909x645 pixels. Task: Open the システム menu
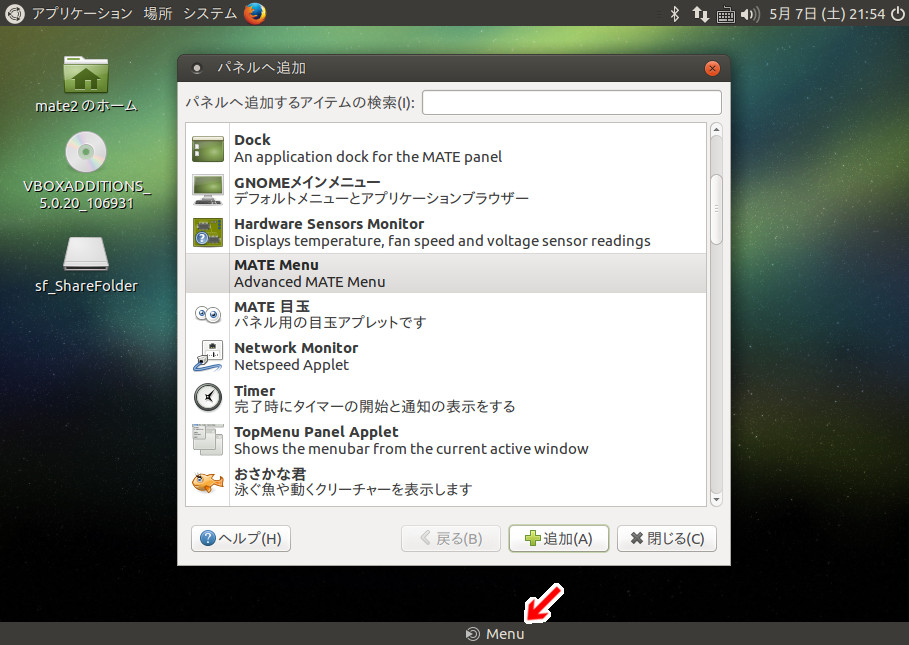coord(210,13)
